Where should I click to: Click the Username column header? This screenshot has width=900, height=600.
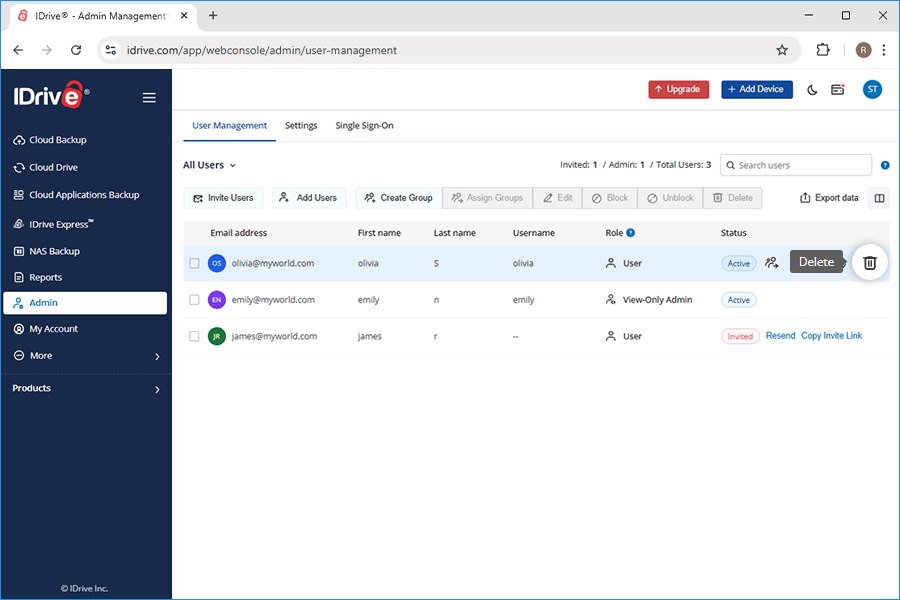click(x=533, y=233)
